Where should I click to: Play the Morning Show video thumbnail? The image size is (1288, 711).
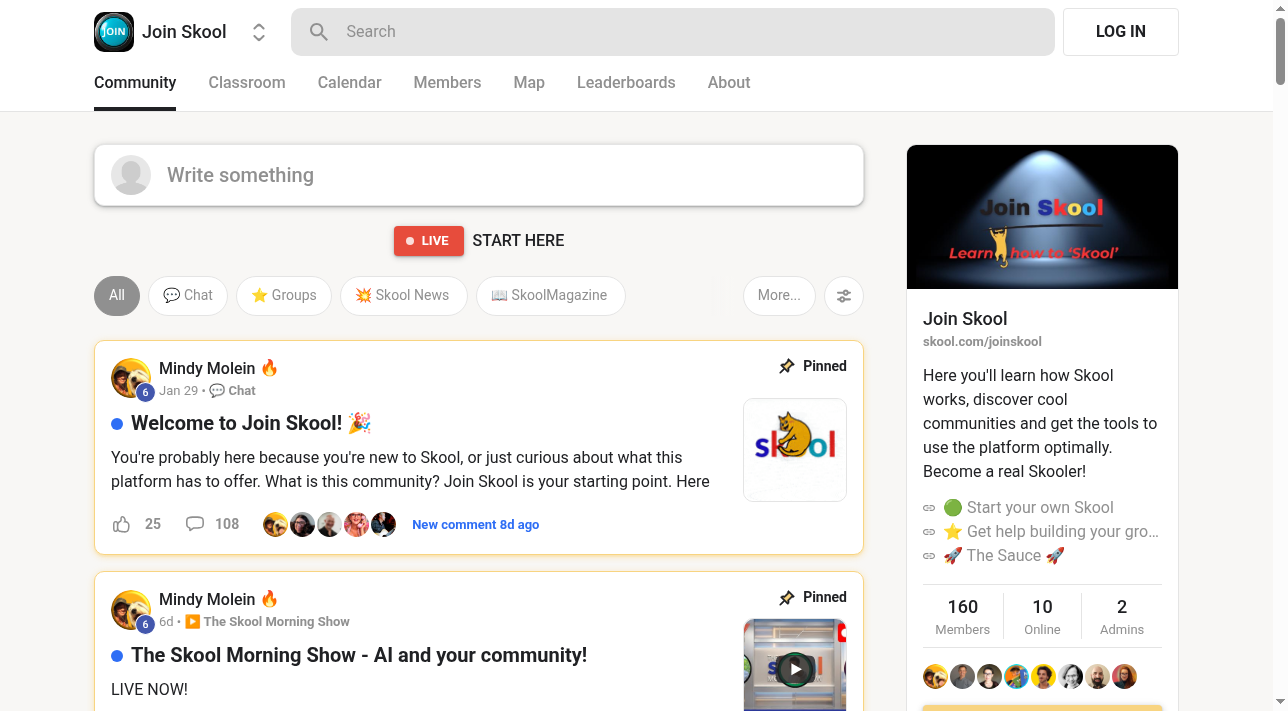point(795,669)
